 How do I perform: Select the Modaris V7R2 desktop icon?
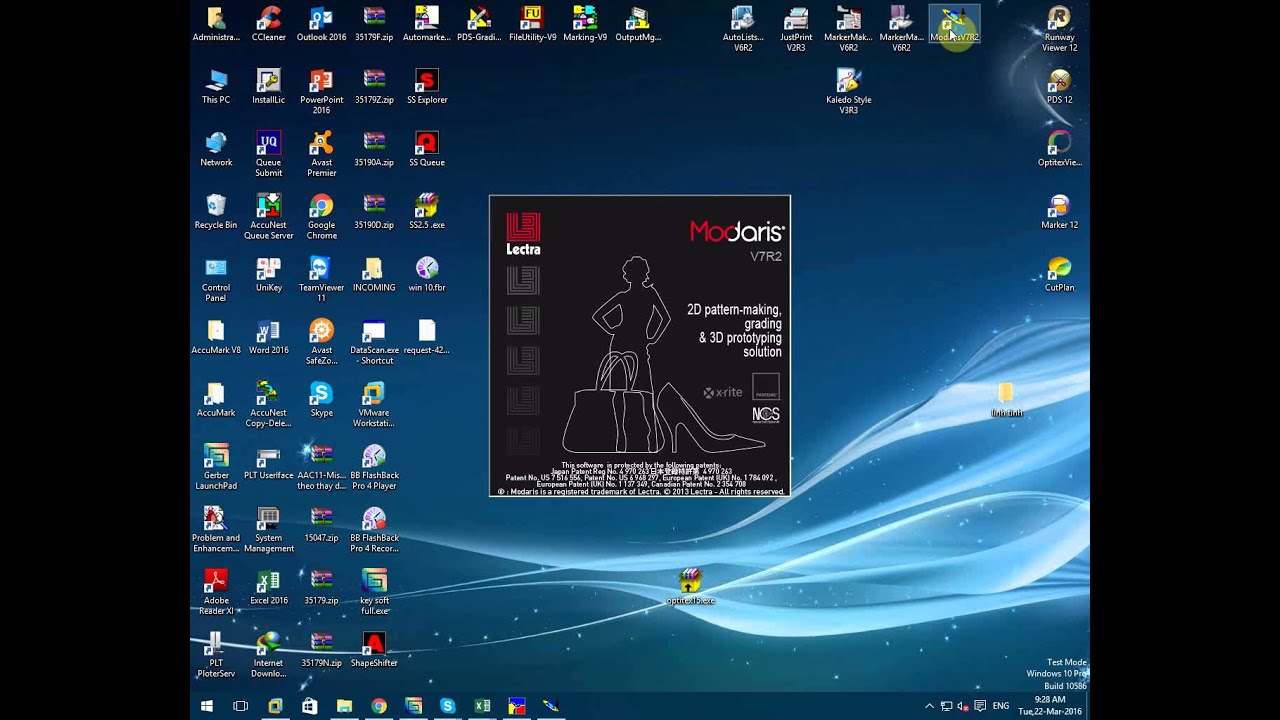click(x=954, y=24)
